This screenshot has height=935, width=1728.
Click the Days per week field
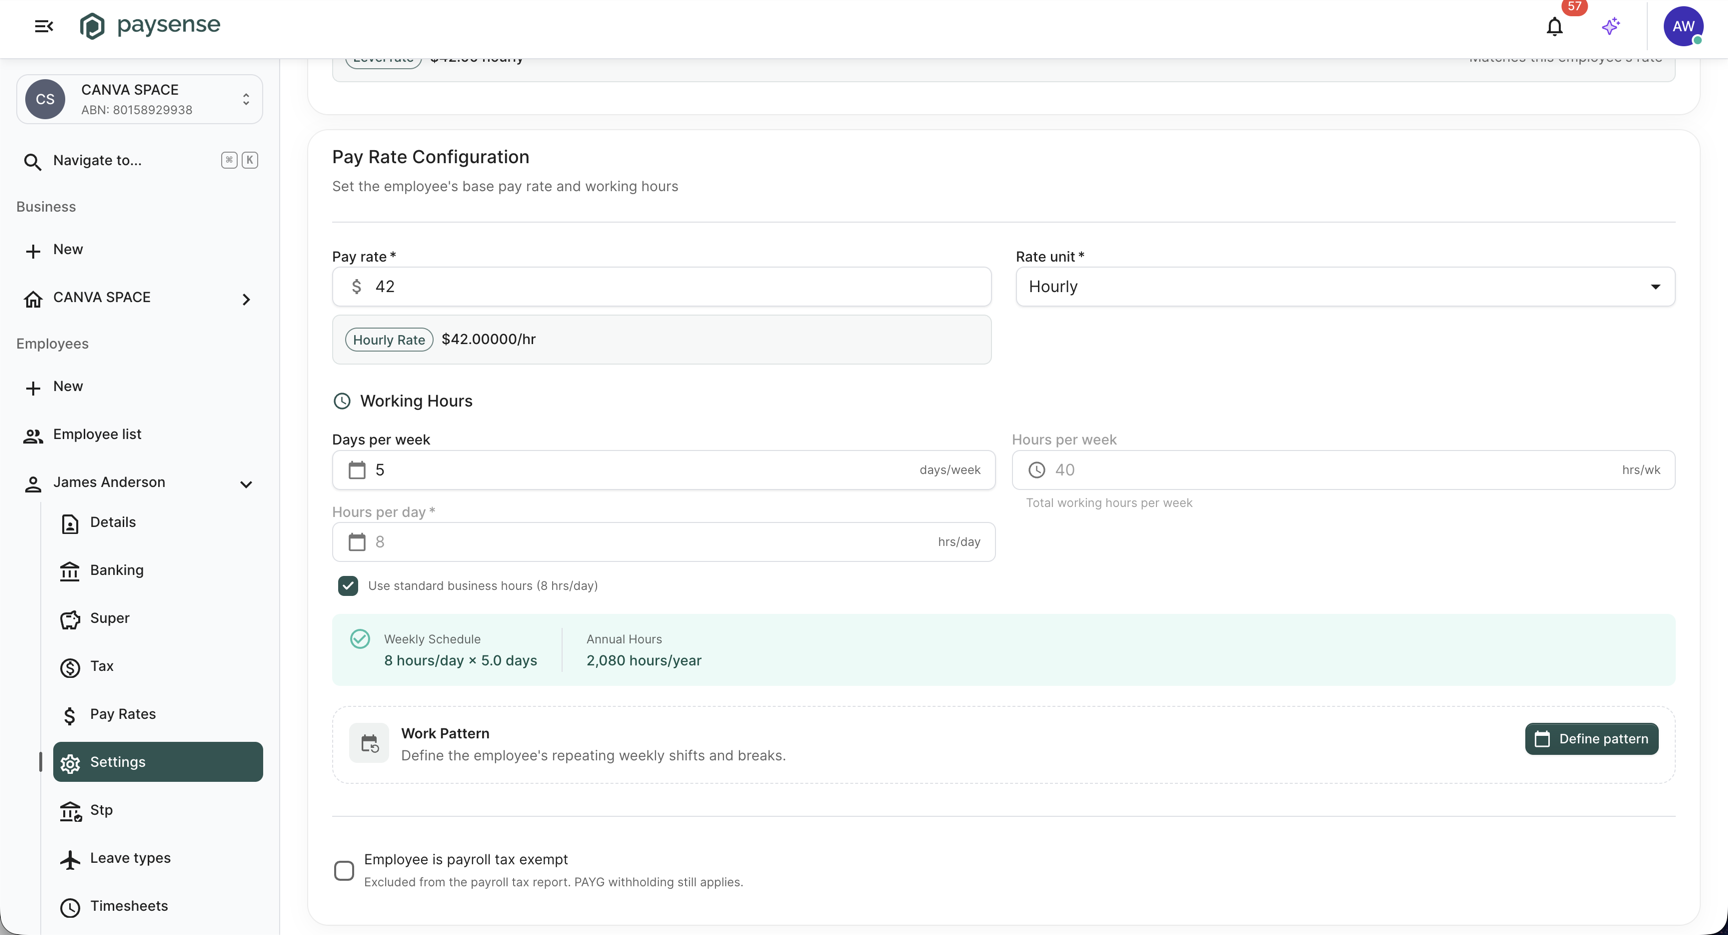(x=664, y=470)
